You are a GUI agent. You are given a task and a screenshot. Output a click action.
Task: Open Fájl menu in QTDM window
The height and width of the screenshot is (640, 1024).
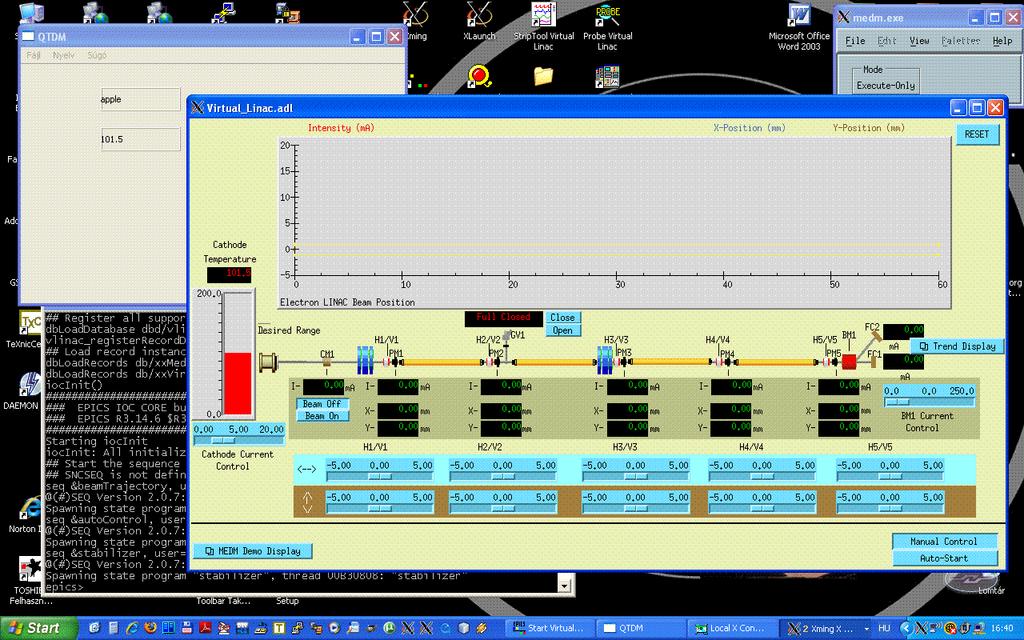point(33,56)
